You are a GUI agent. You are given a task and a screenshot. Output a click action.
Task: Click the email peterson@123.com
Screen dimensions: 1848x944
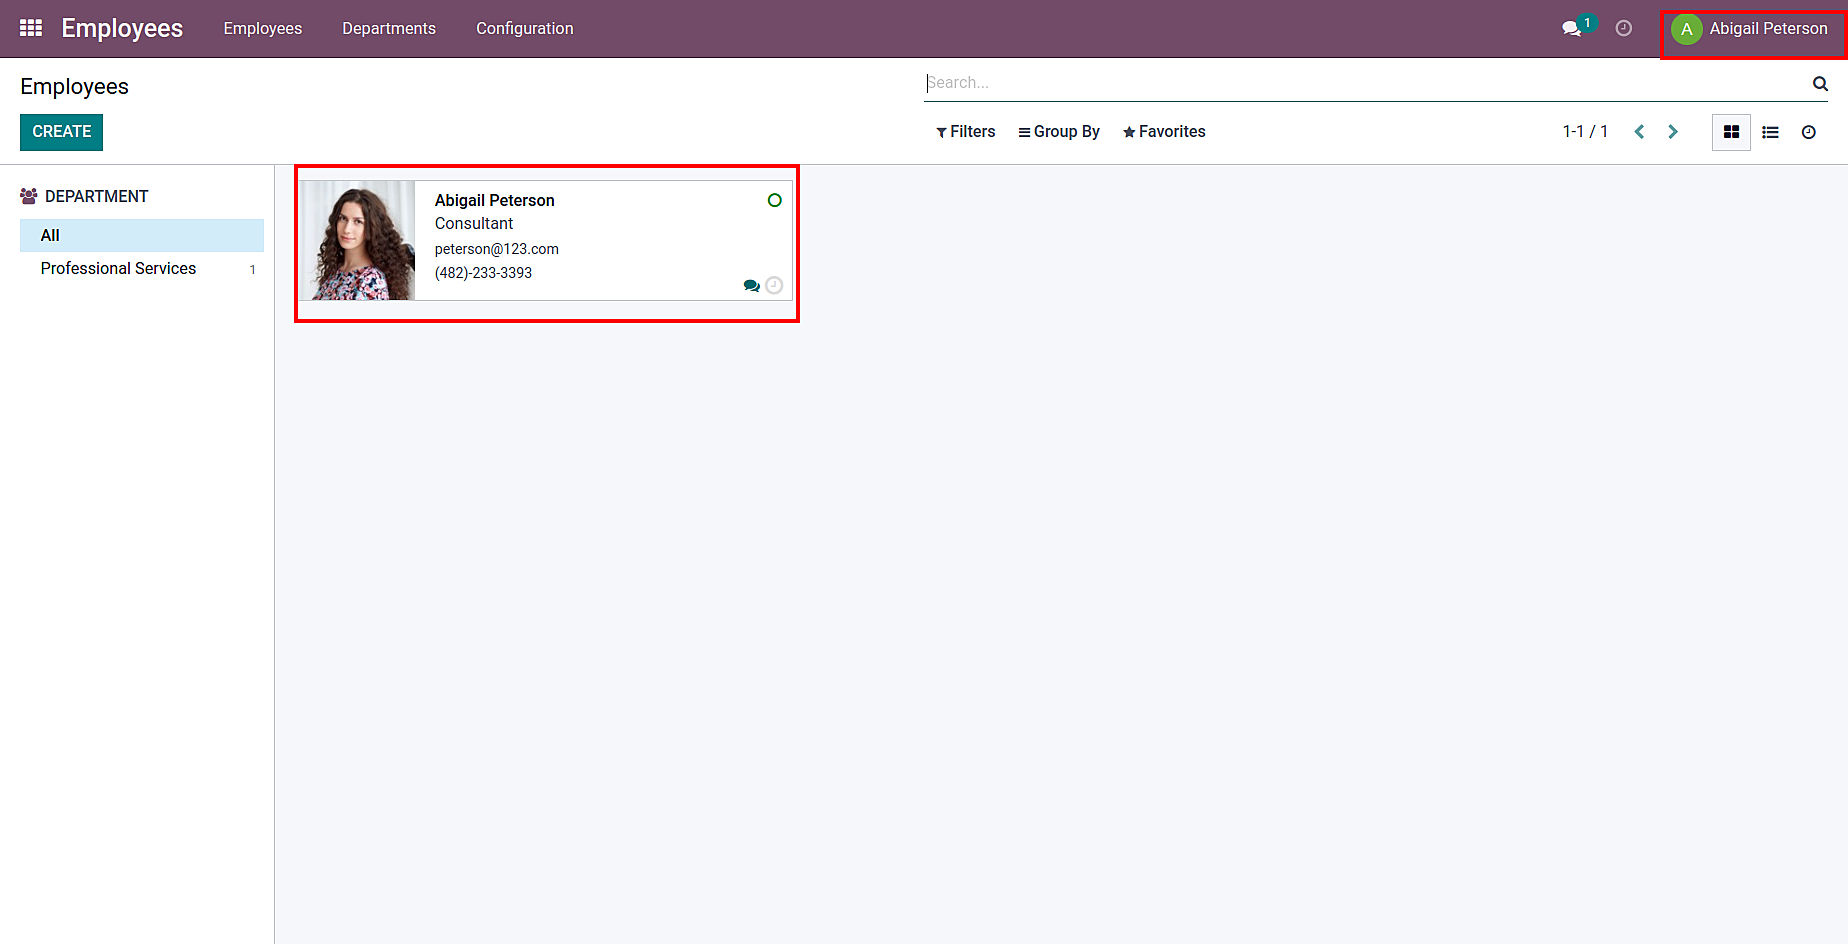(x=497, y=249)
